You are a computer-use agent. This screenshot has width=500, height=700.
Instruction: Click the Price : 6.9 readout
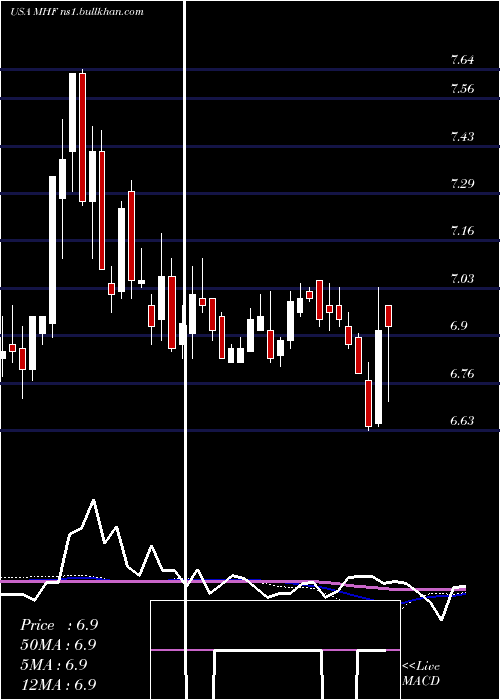tap(59, 625)
